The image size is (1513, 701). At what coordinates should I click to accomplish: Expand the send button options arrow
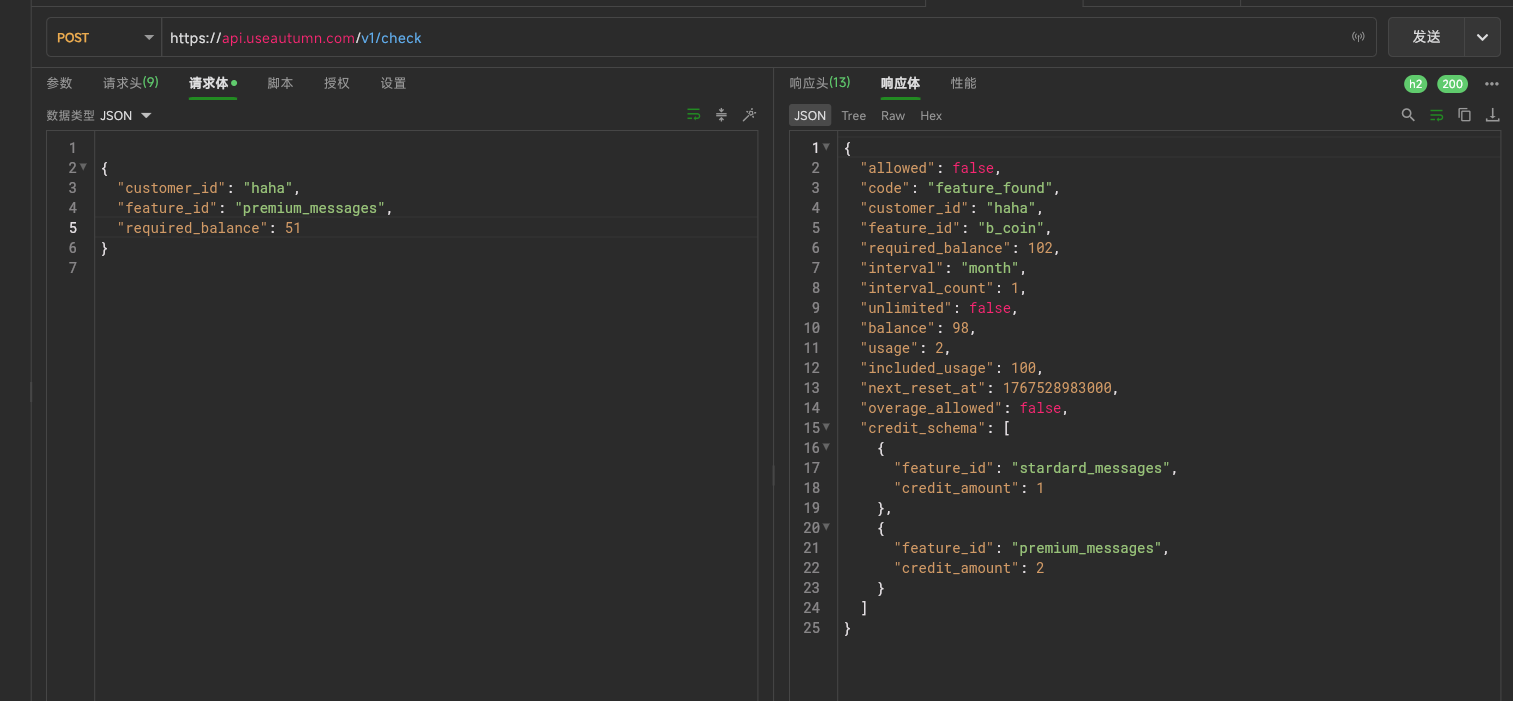point(1482,38)
